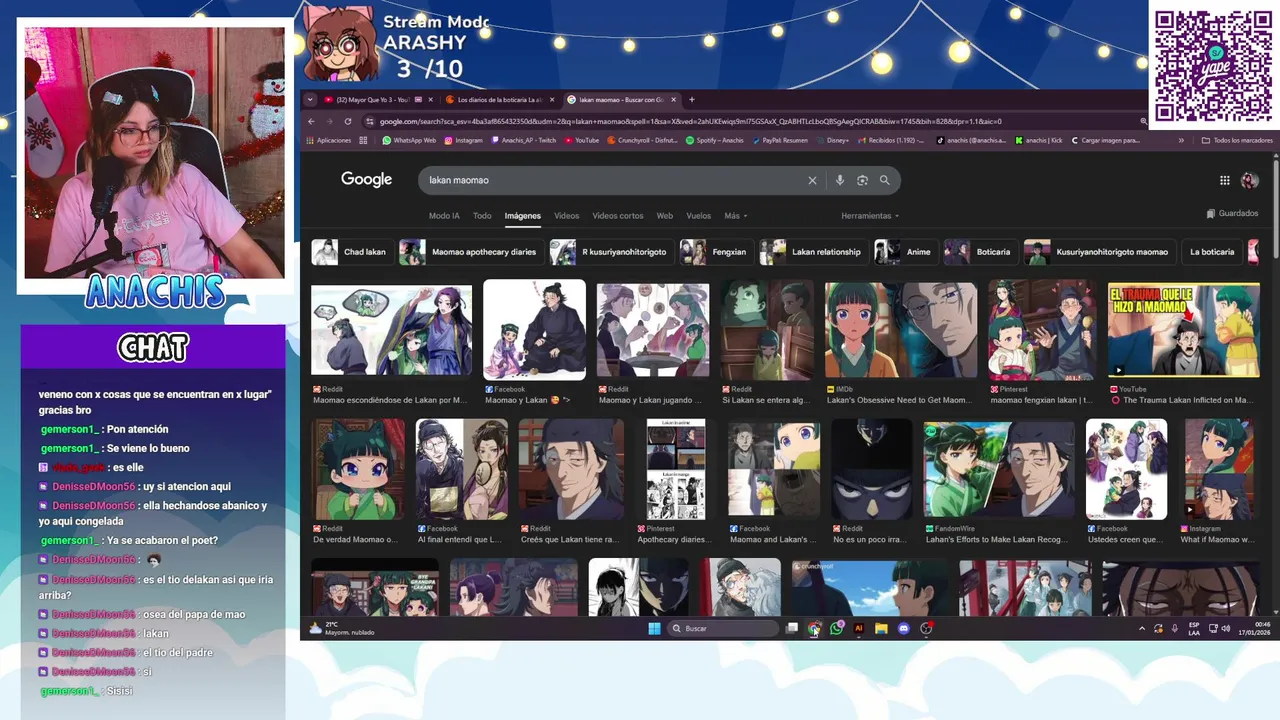The width and height of the screenshot is (1280, 720).
Task: Open Google Lens image search
Action: click(x=862, y=180)
